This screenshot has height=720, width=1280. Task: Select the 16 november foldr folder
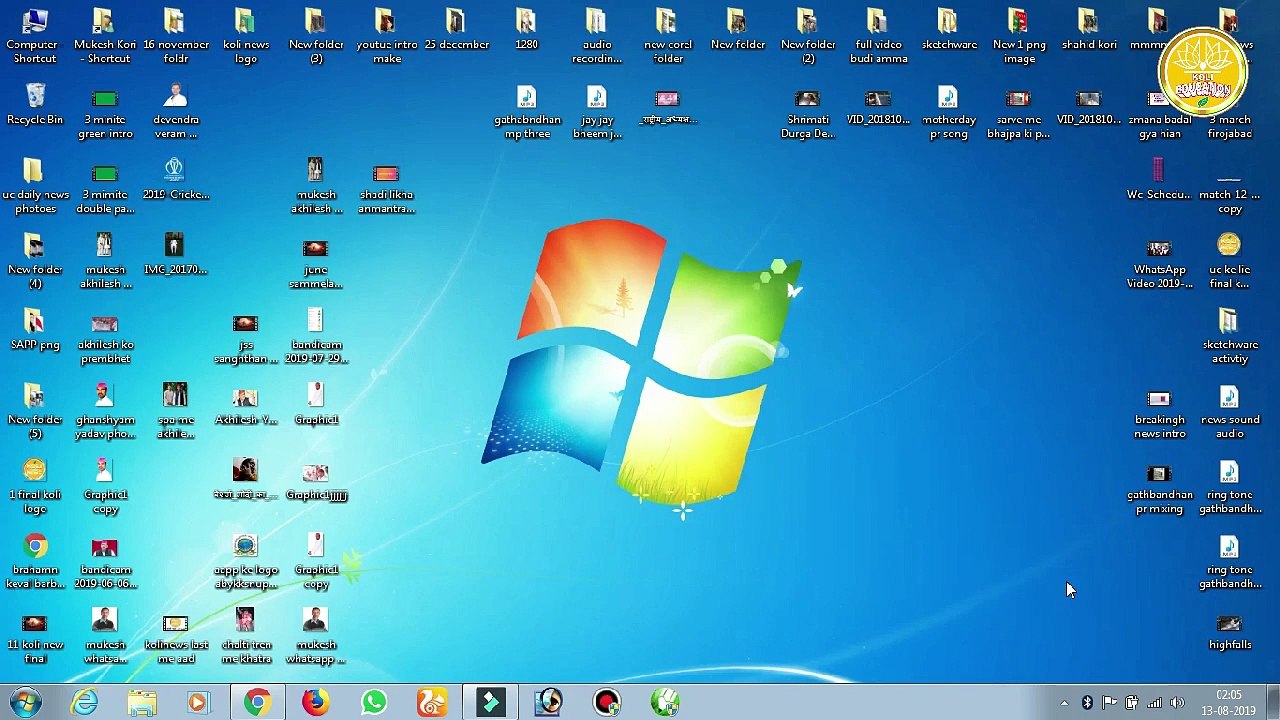tap(176, 37)
